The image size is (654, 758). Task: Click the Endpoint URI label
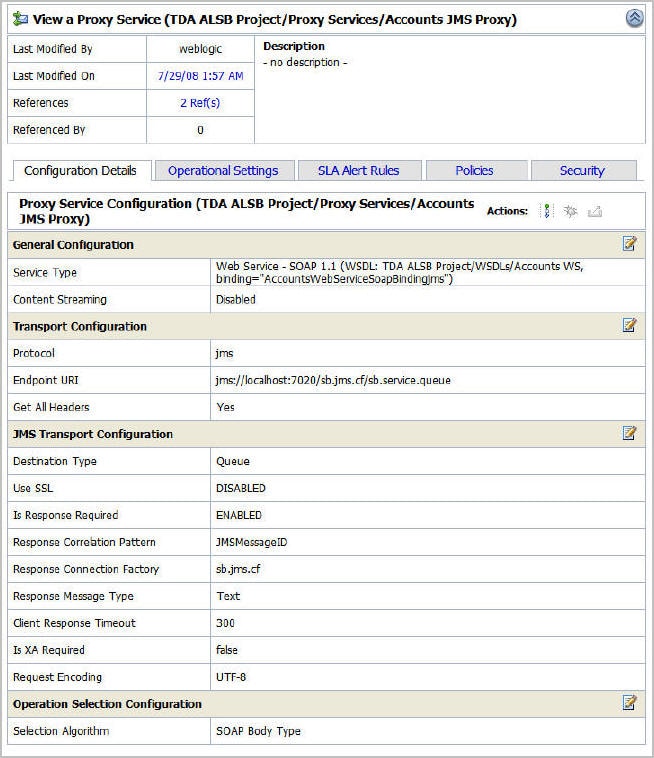(46, 380)
